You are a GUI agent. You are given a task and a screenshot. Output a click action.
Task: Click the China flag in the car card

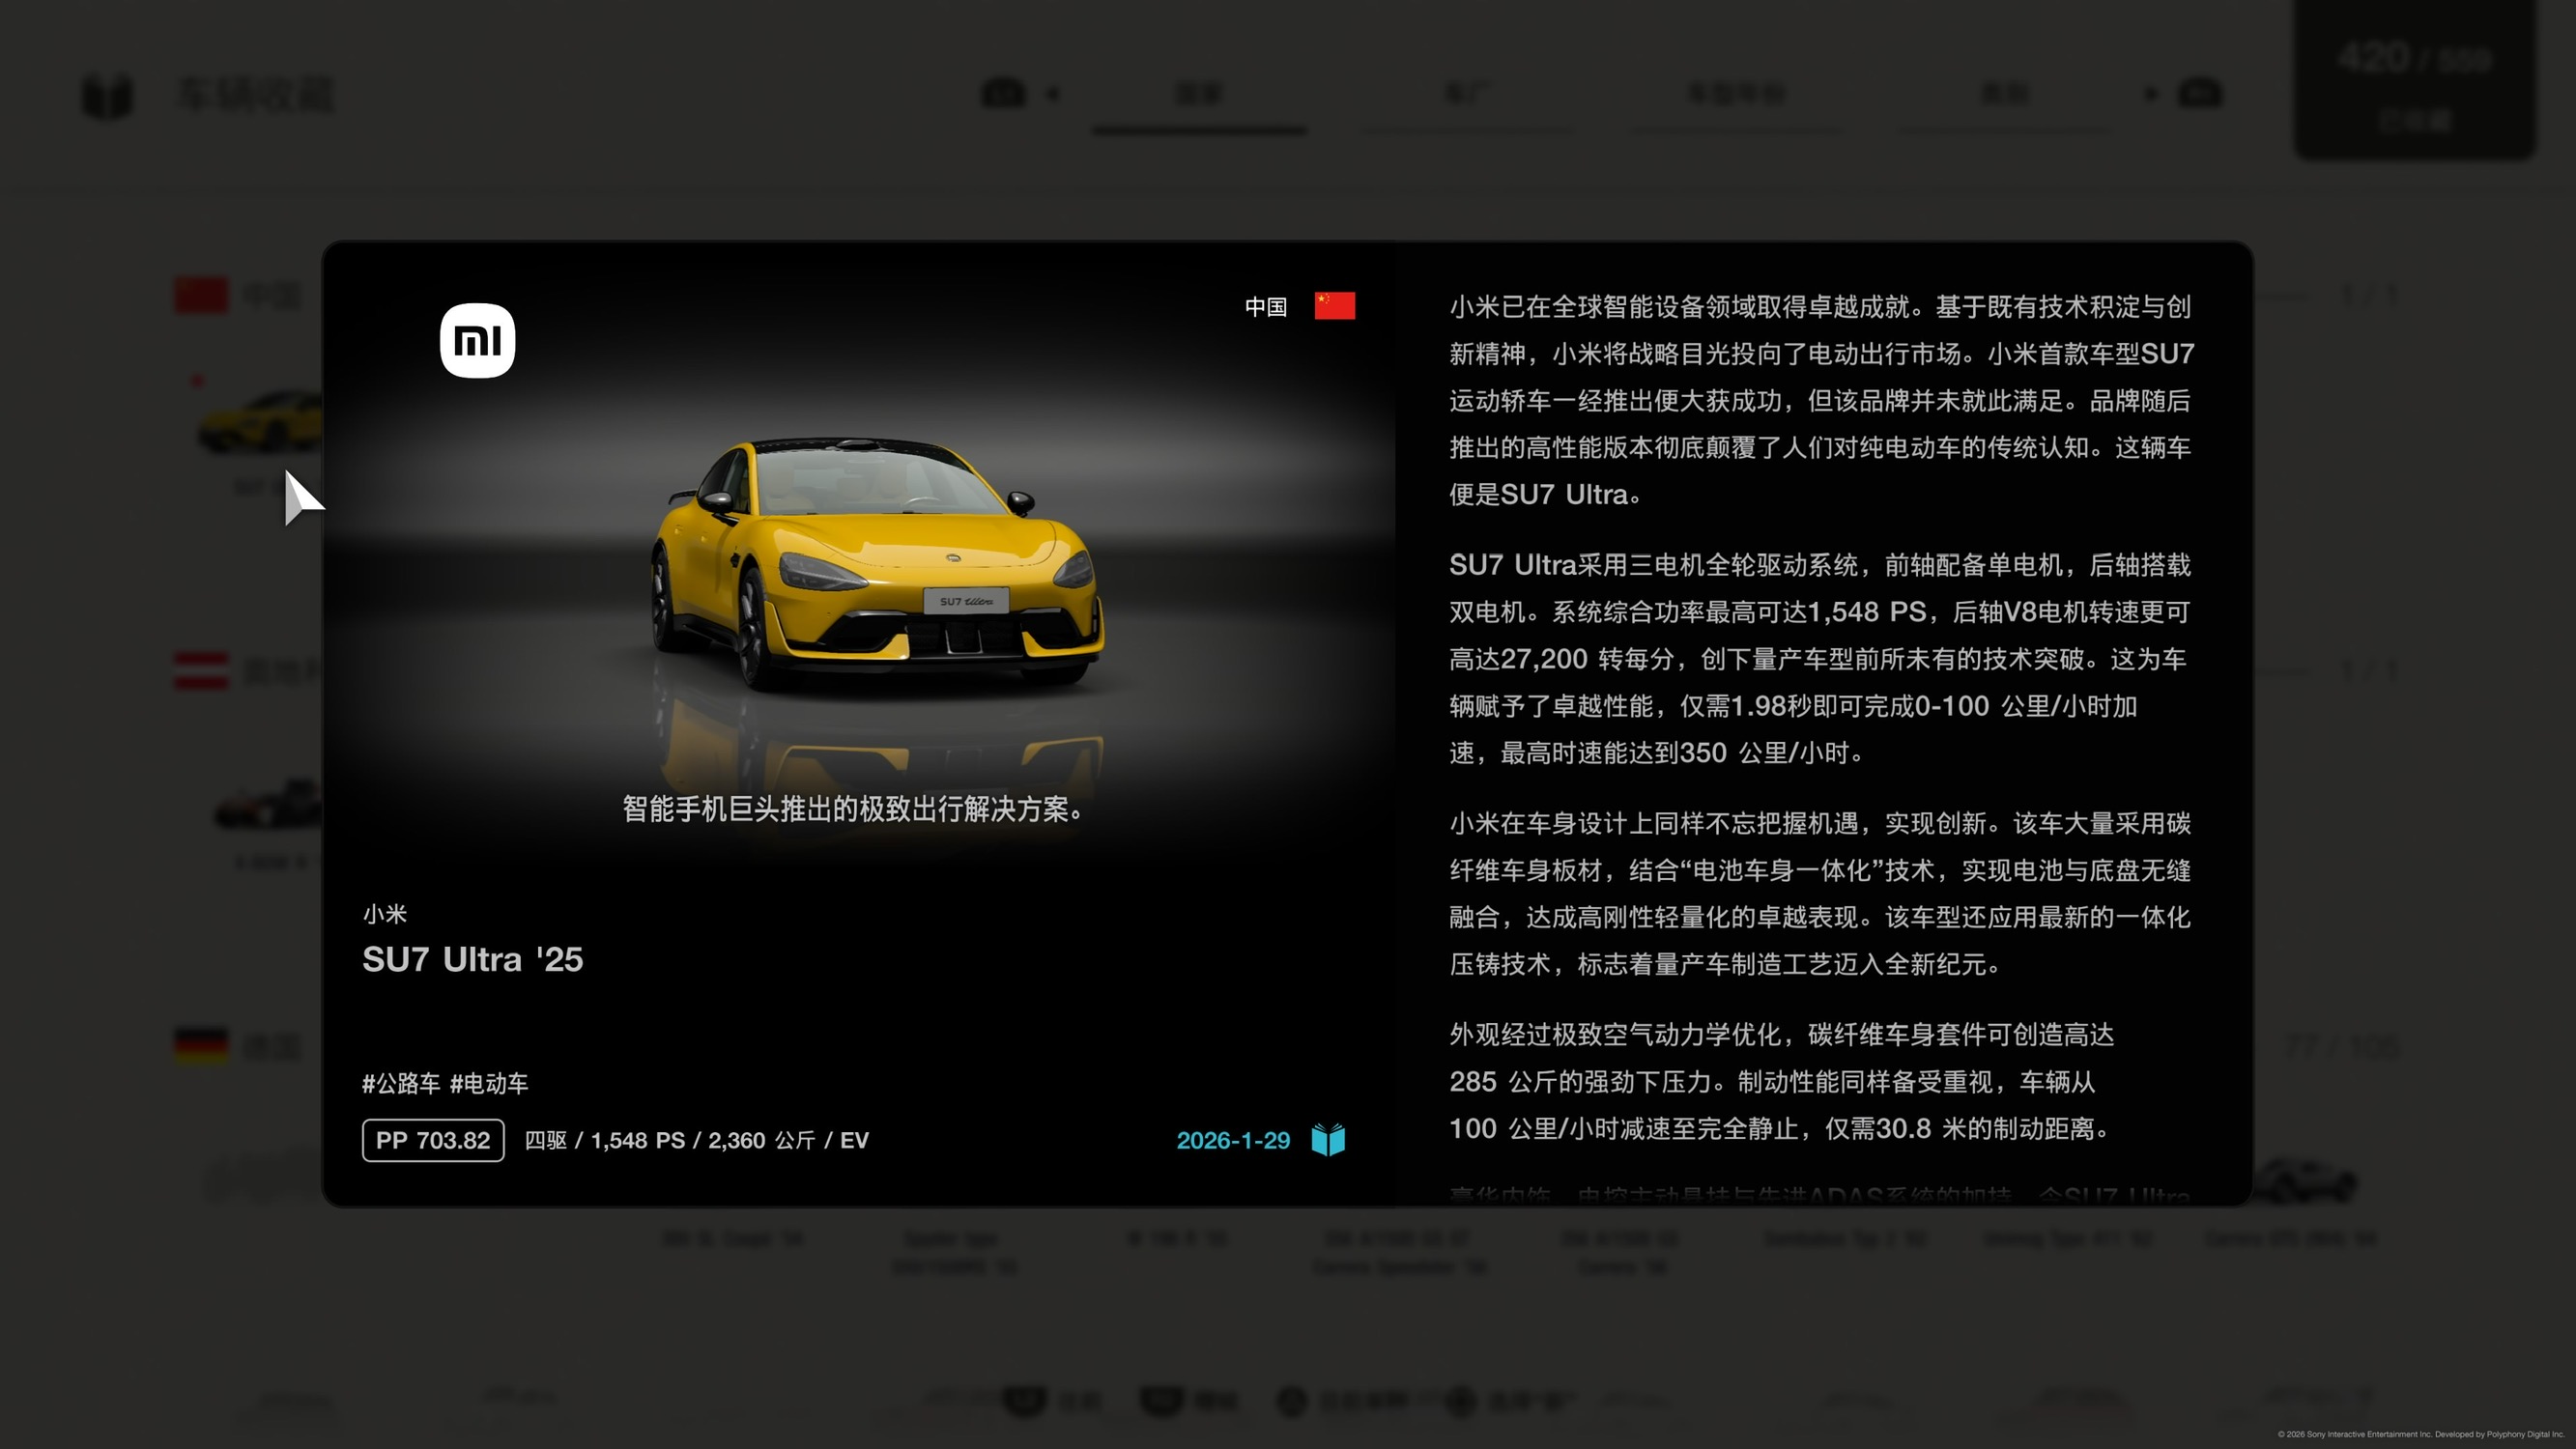point(1334,306)
